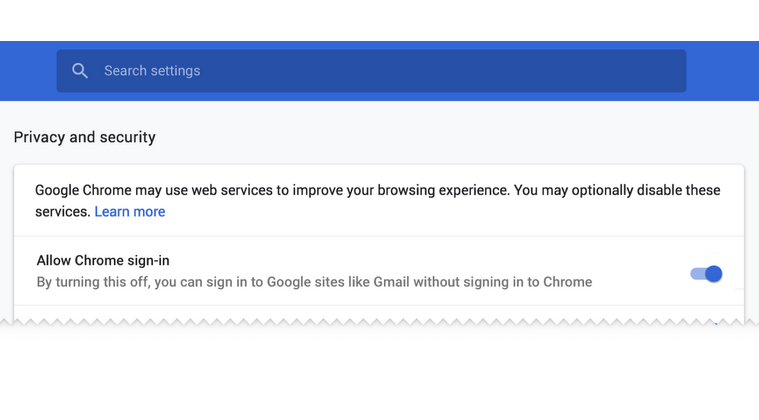The height and width of the screenshot is (420, 759).
Task: Click "optionally disable these" text in card
Action: (x=646, y=190)
